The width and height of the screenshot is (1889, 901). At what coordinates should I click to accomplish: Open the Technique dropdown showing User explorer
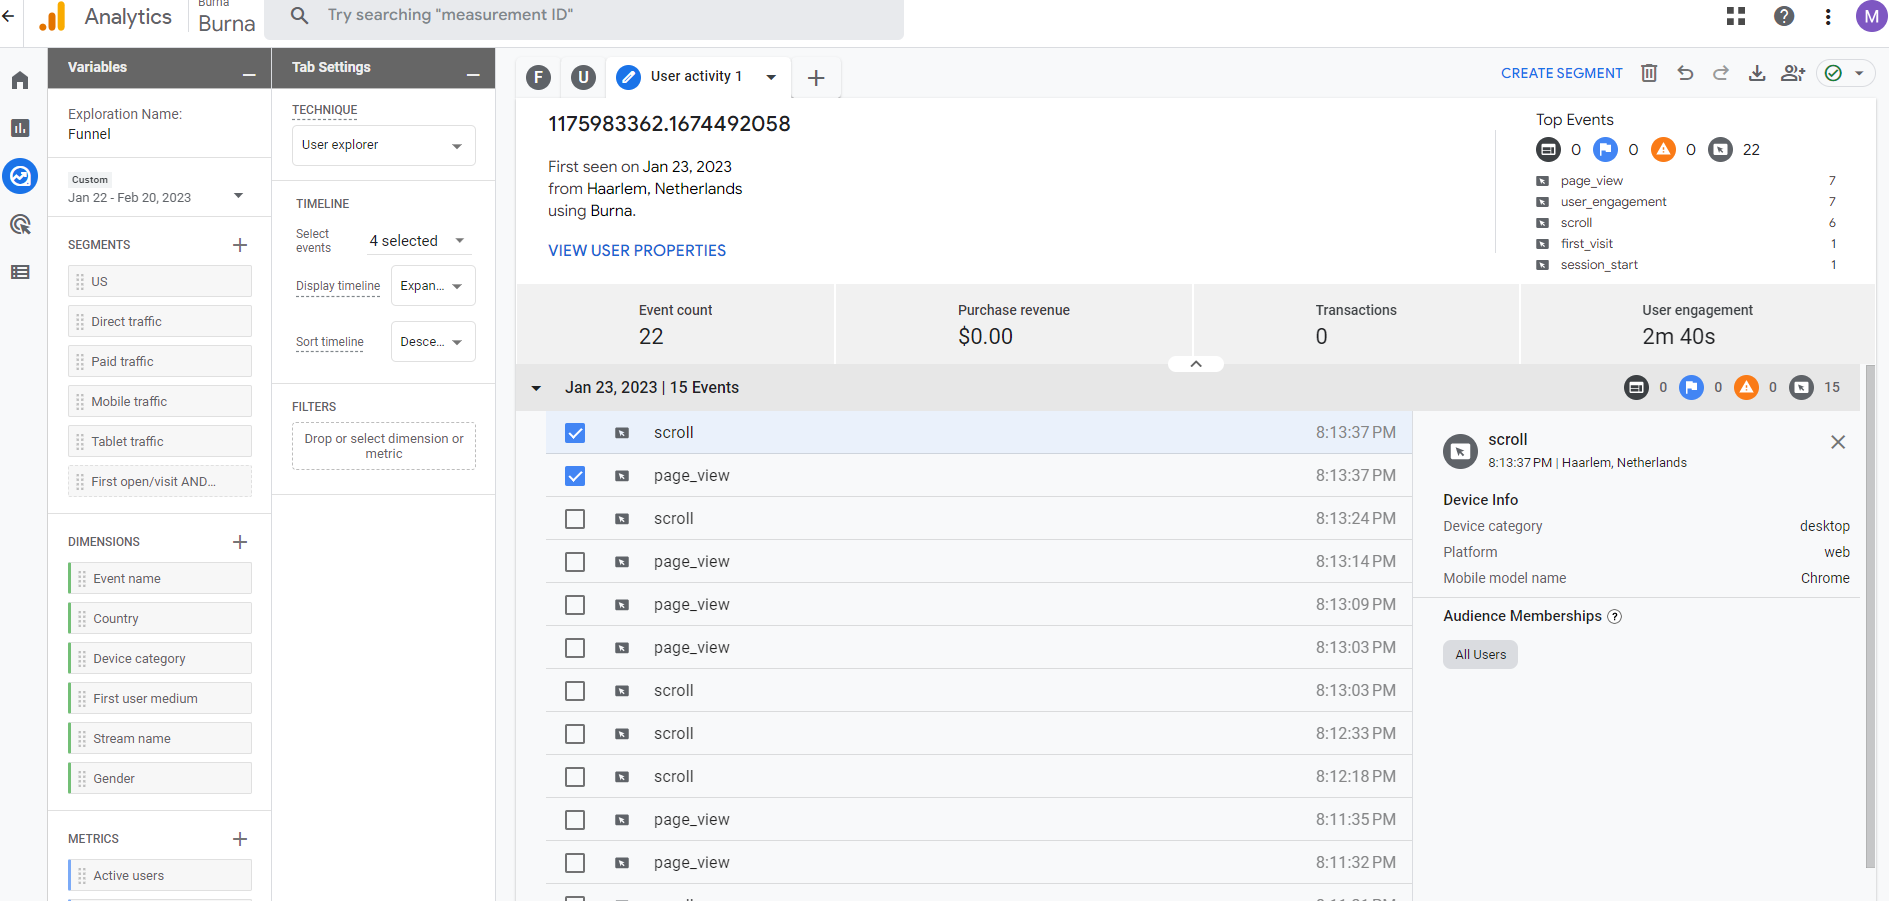click(x=383, y=145)
